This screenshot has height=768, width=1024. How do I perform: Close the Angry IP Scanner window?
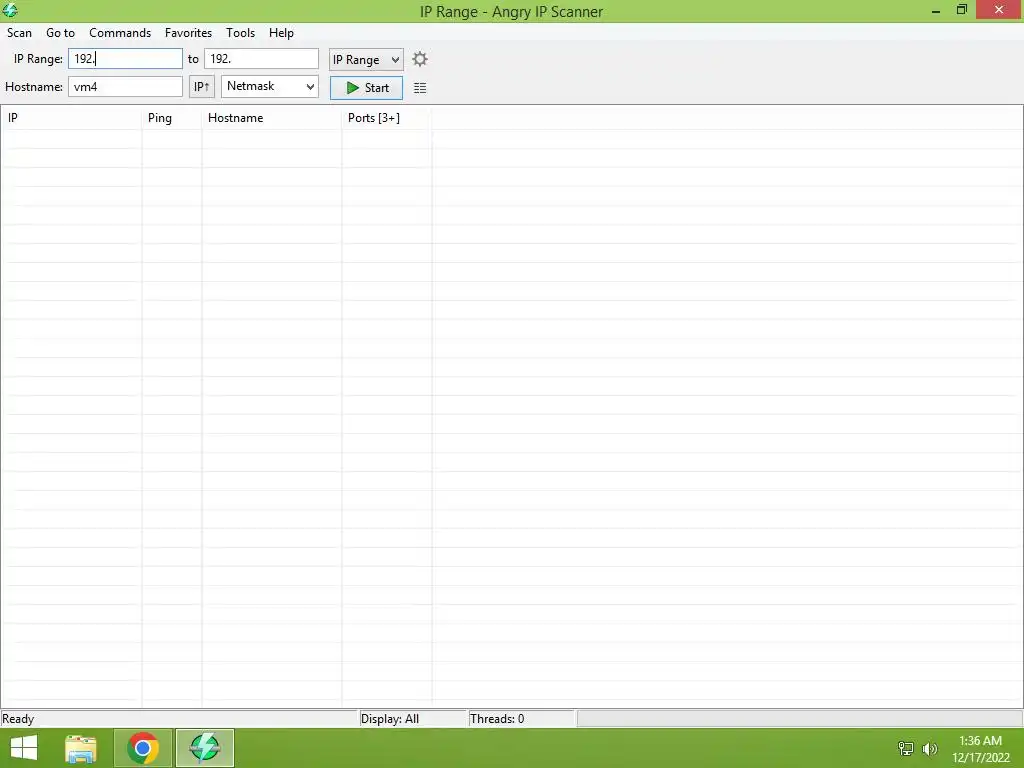tap(999, 10)
